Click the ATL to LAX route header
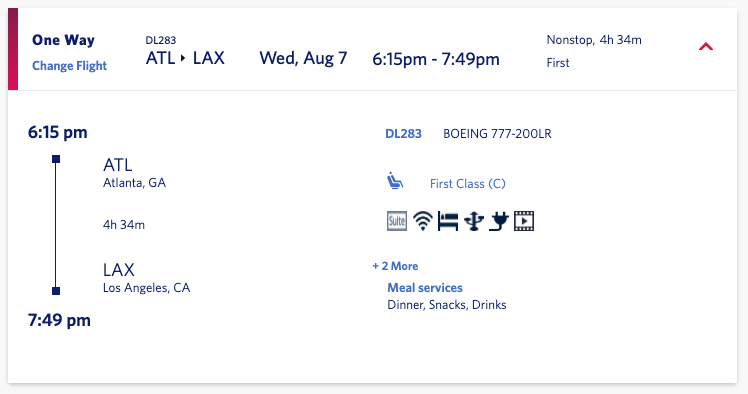Image resolution: width=748 pixels, height=394 pixels. (185, 58)
